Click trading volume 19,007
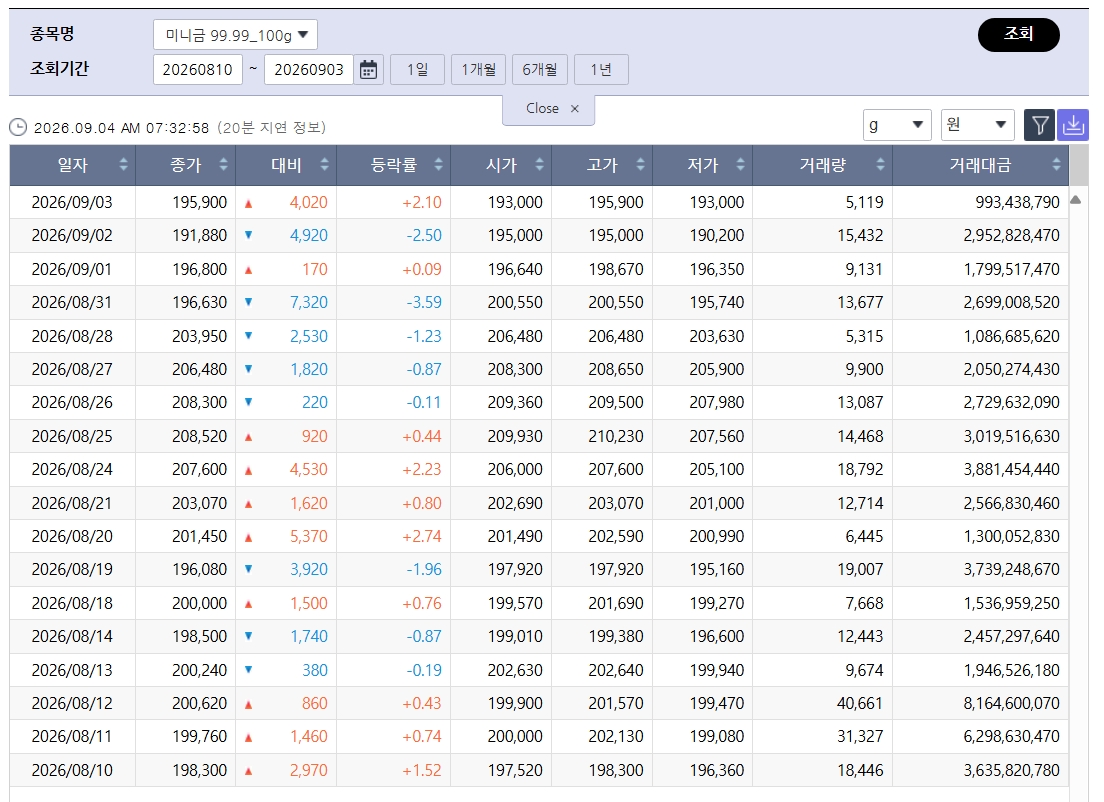This screenshot has width=1104, height=802. point(860,570)
